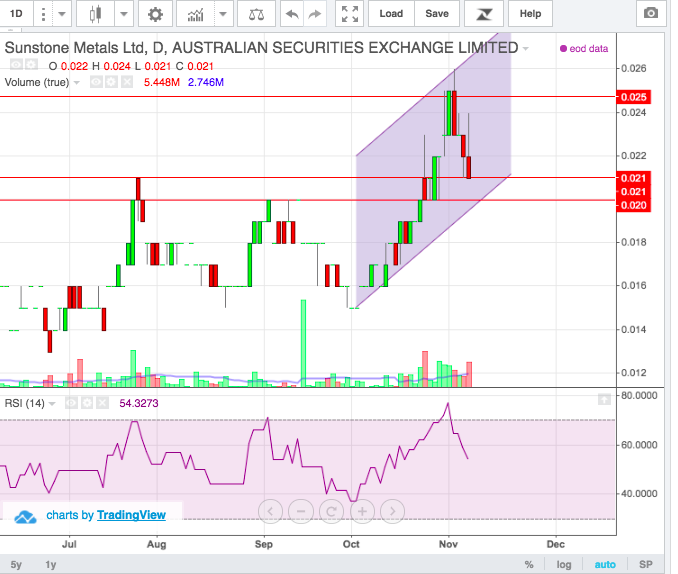Screen dimensions: 678x574
Task: Expand Volume (true) legend dropdown
Action: pos(77,82)
